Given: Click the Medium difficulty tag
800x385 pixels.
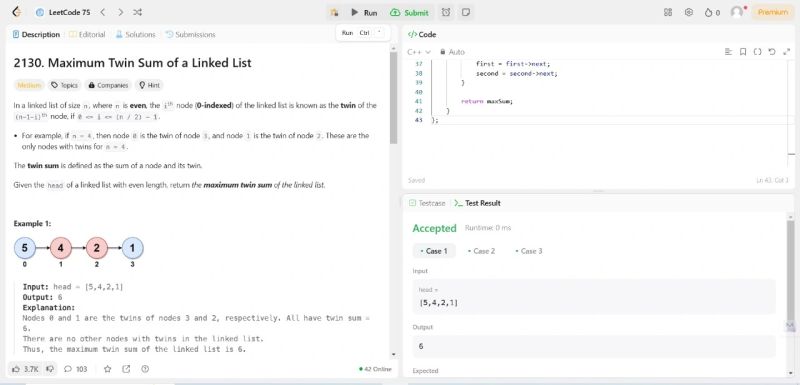Looking at the screenshot, I should tap(29, 85).
